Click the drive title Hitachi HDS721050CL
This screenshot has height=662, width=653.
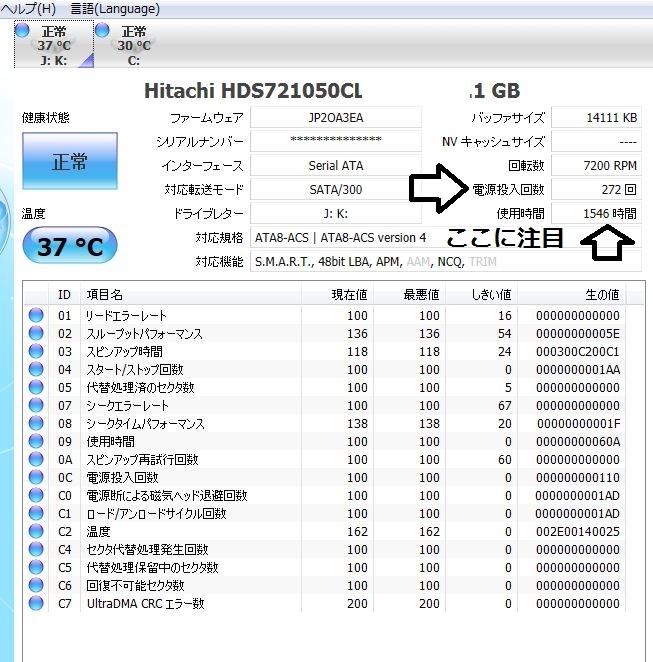tap(253, 91)
